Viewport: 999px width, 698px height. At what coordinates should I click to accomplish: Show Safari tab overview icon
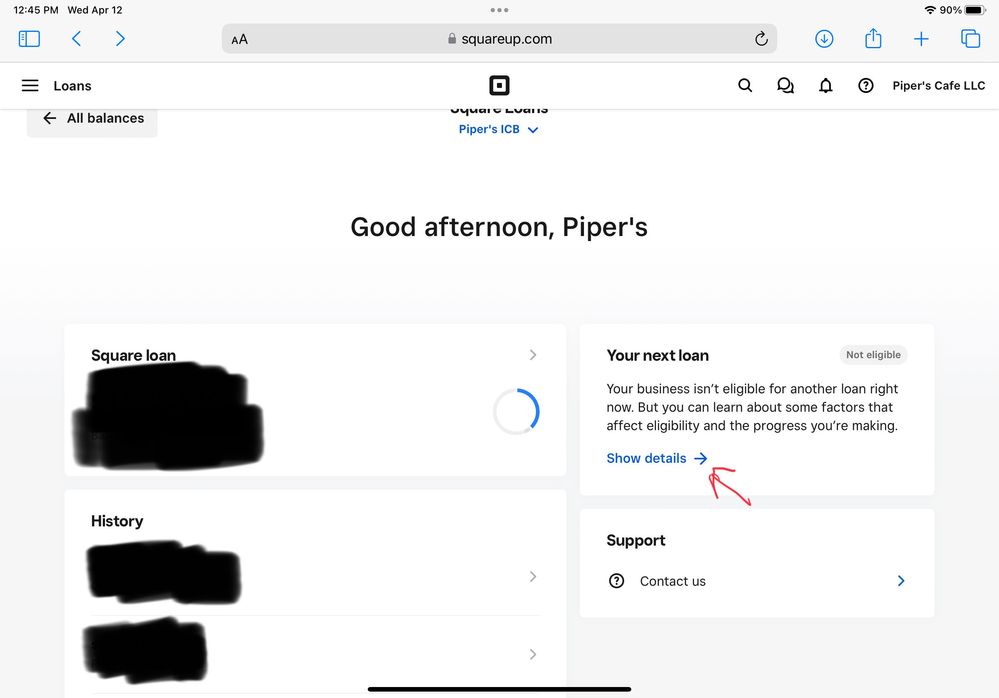[x=970, y=39]
